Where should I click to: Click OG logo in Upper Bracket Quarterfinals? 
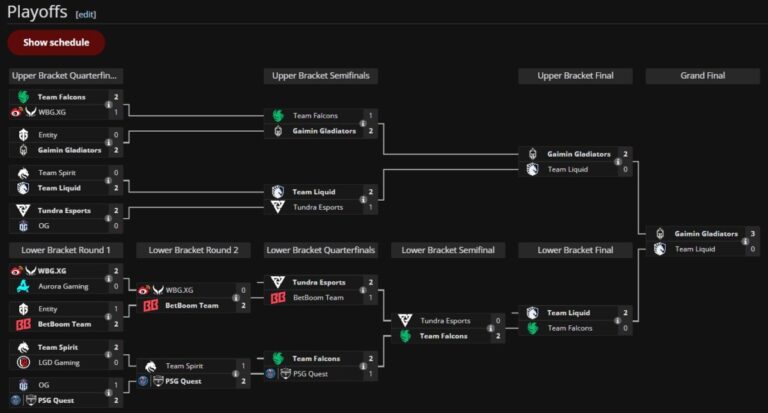click(23, 226)
